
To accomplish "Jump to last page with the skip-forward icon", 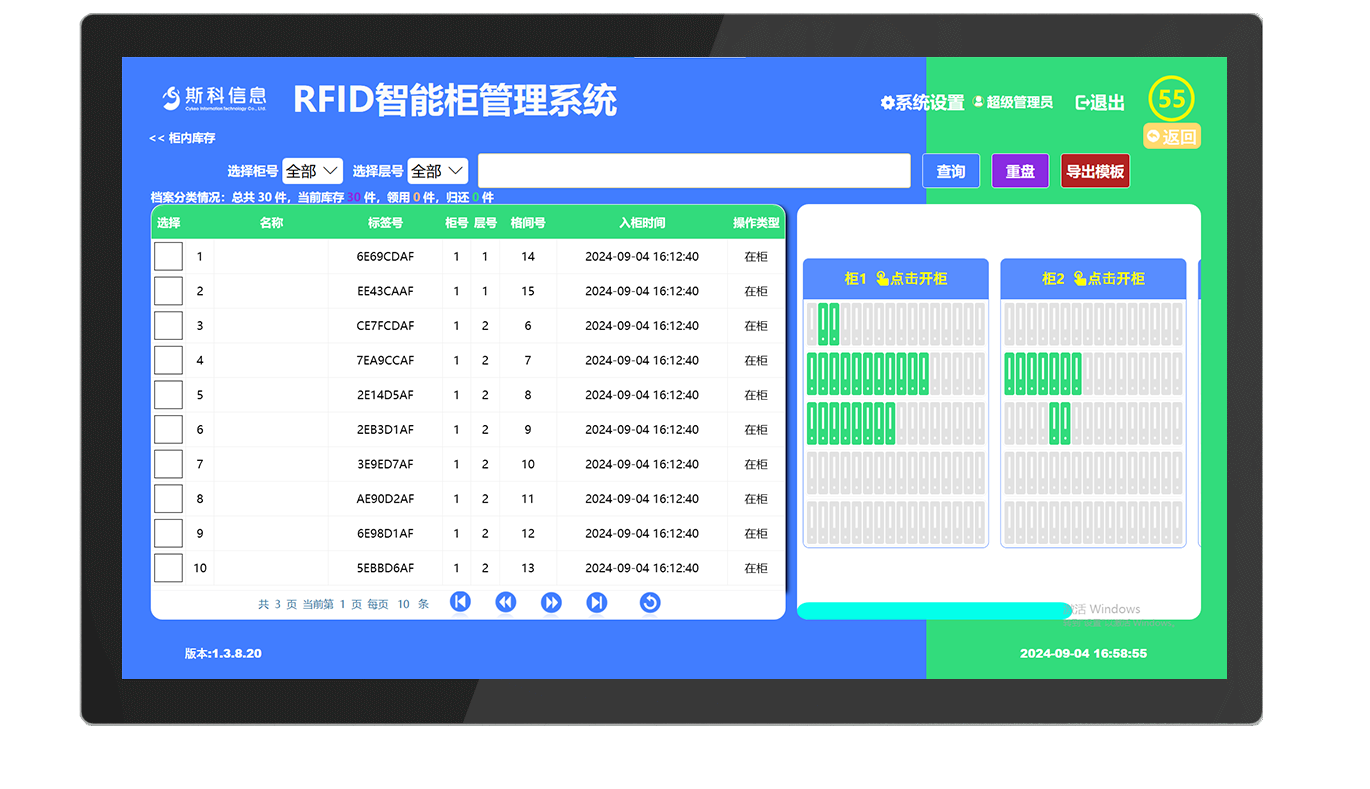I will coord(597,602).
